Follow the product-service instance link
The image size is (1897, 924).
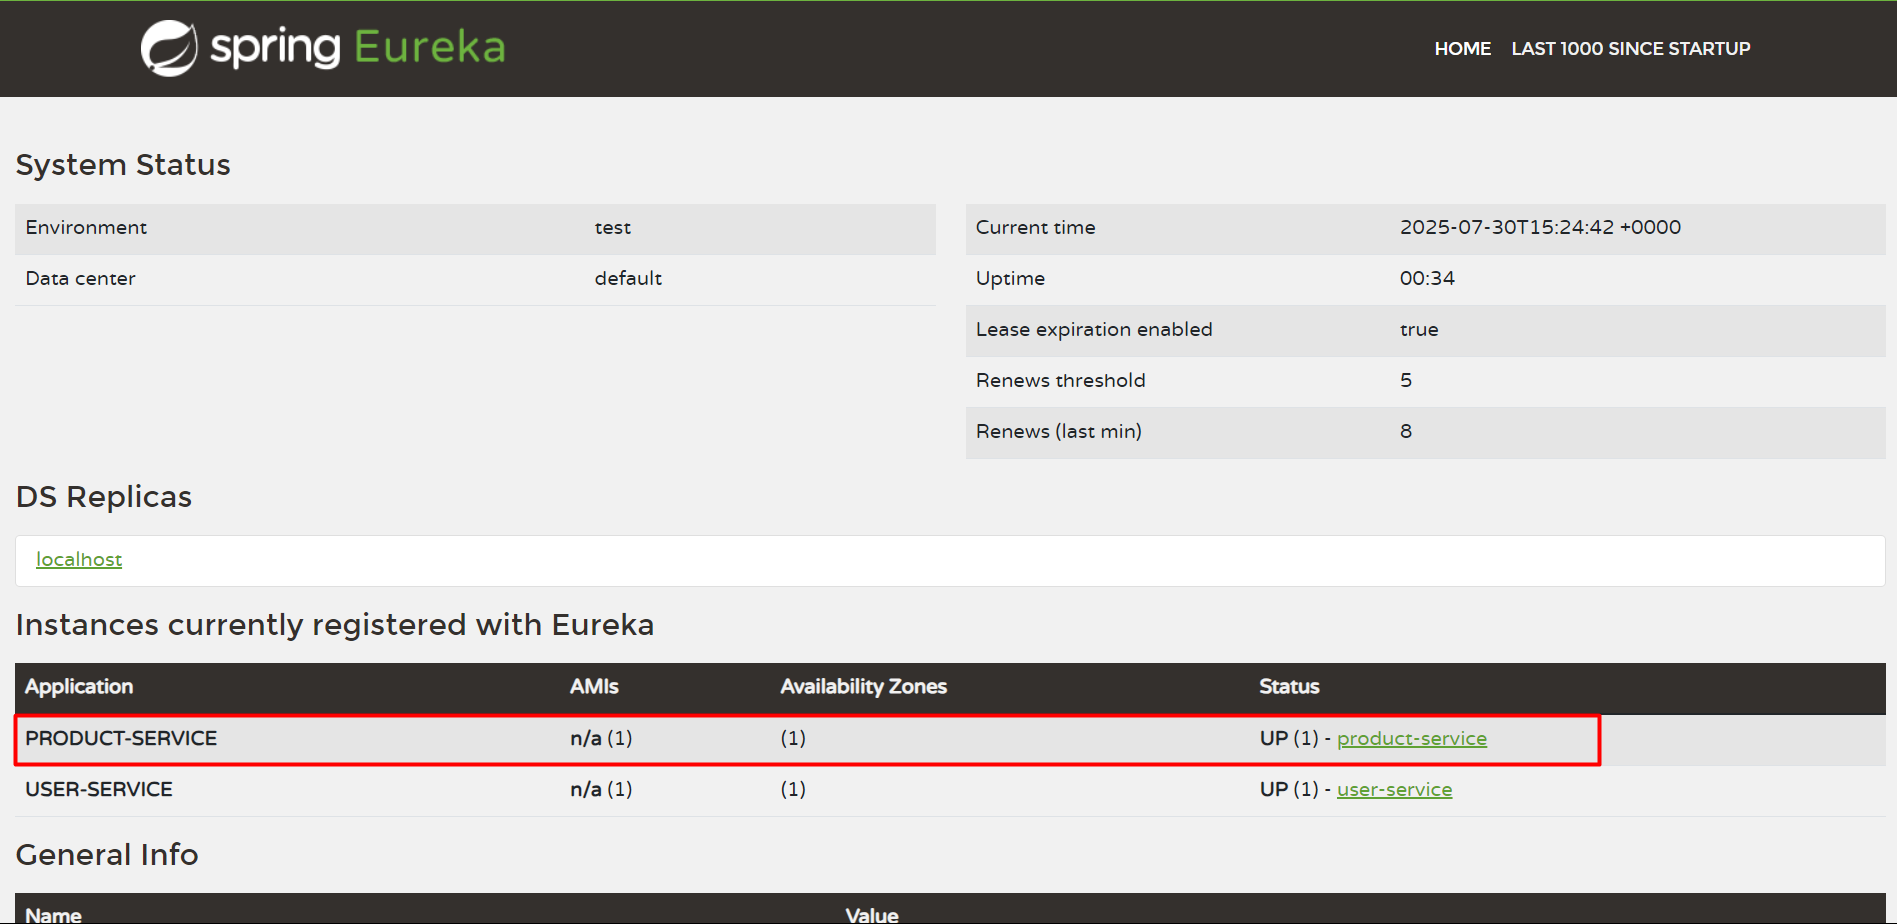point(1411,738)
